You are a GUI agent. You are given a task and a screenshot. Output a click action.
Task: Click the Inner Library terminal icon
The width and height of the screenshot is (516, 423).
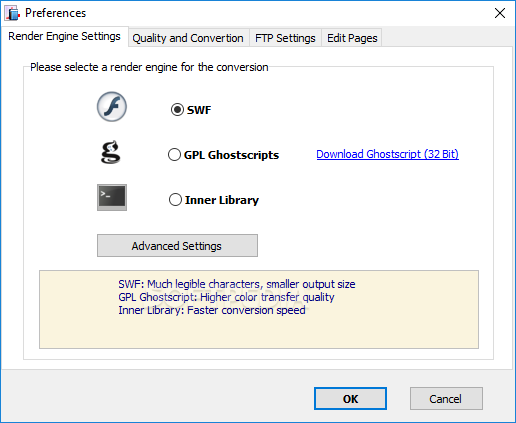tap(112, 197)
